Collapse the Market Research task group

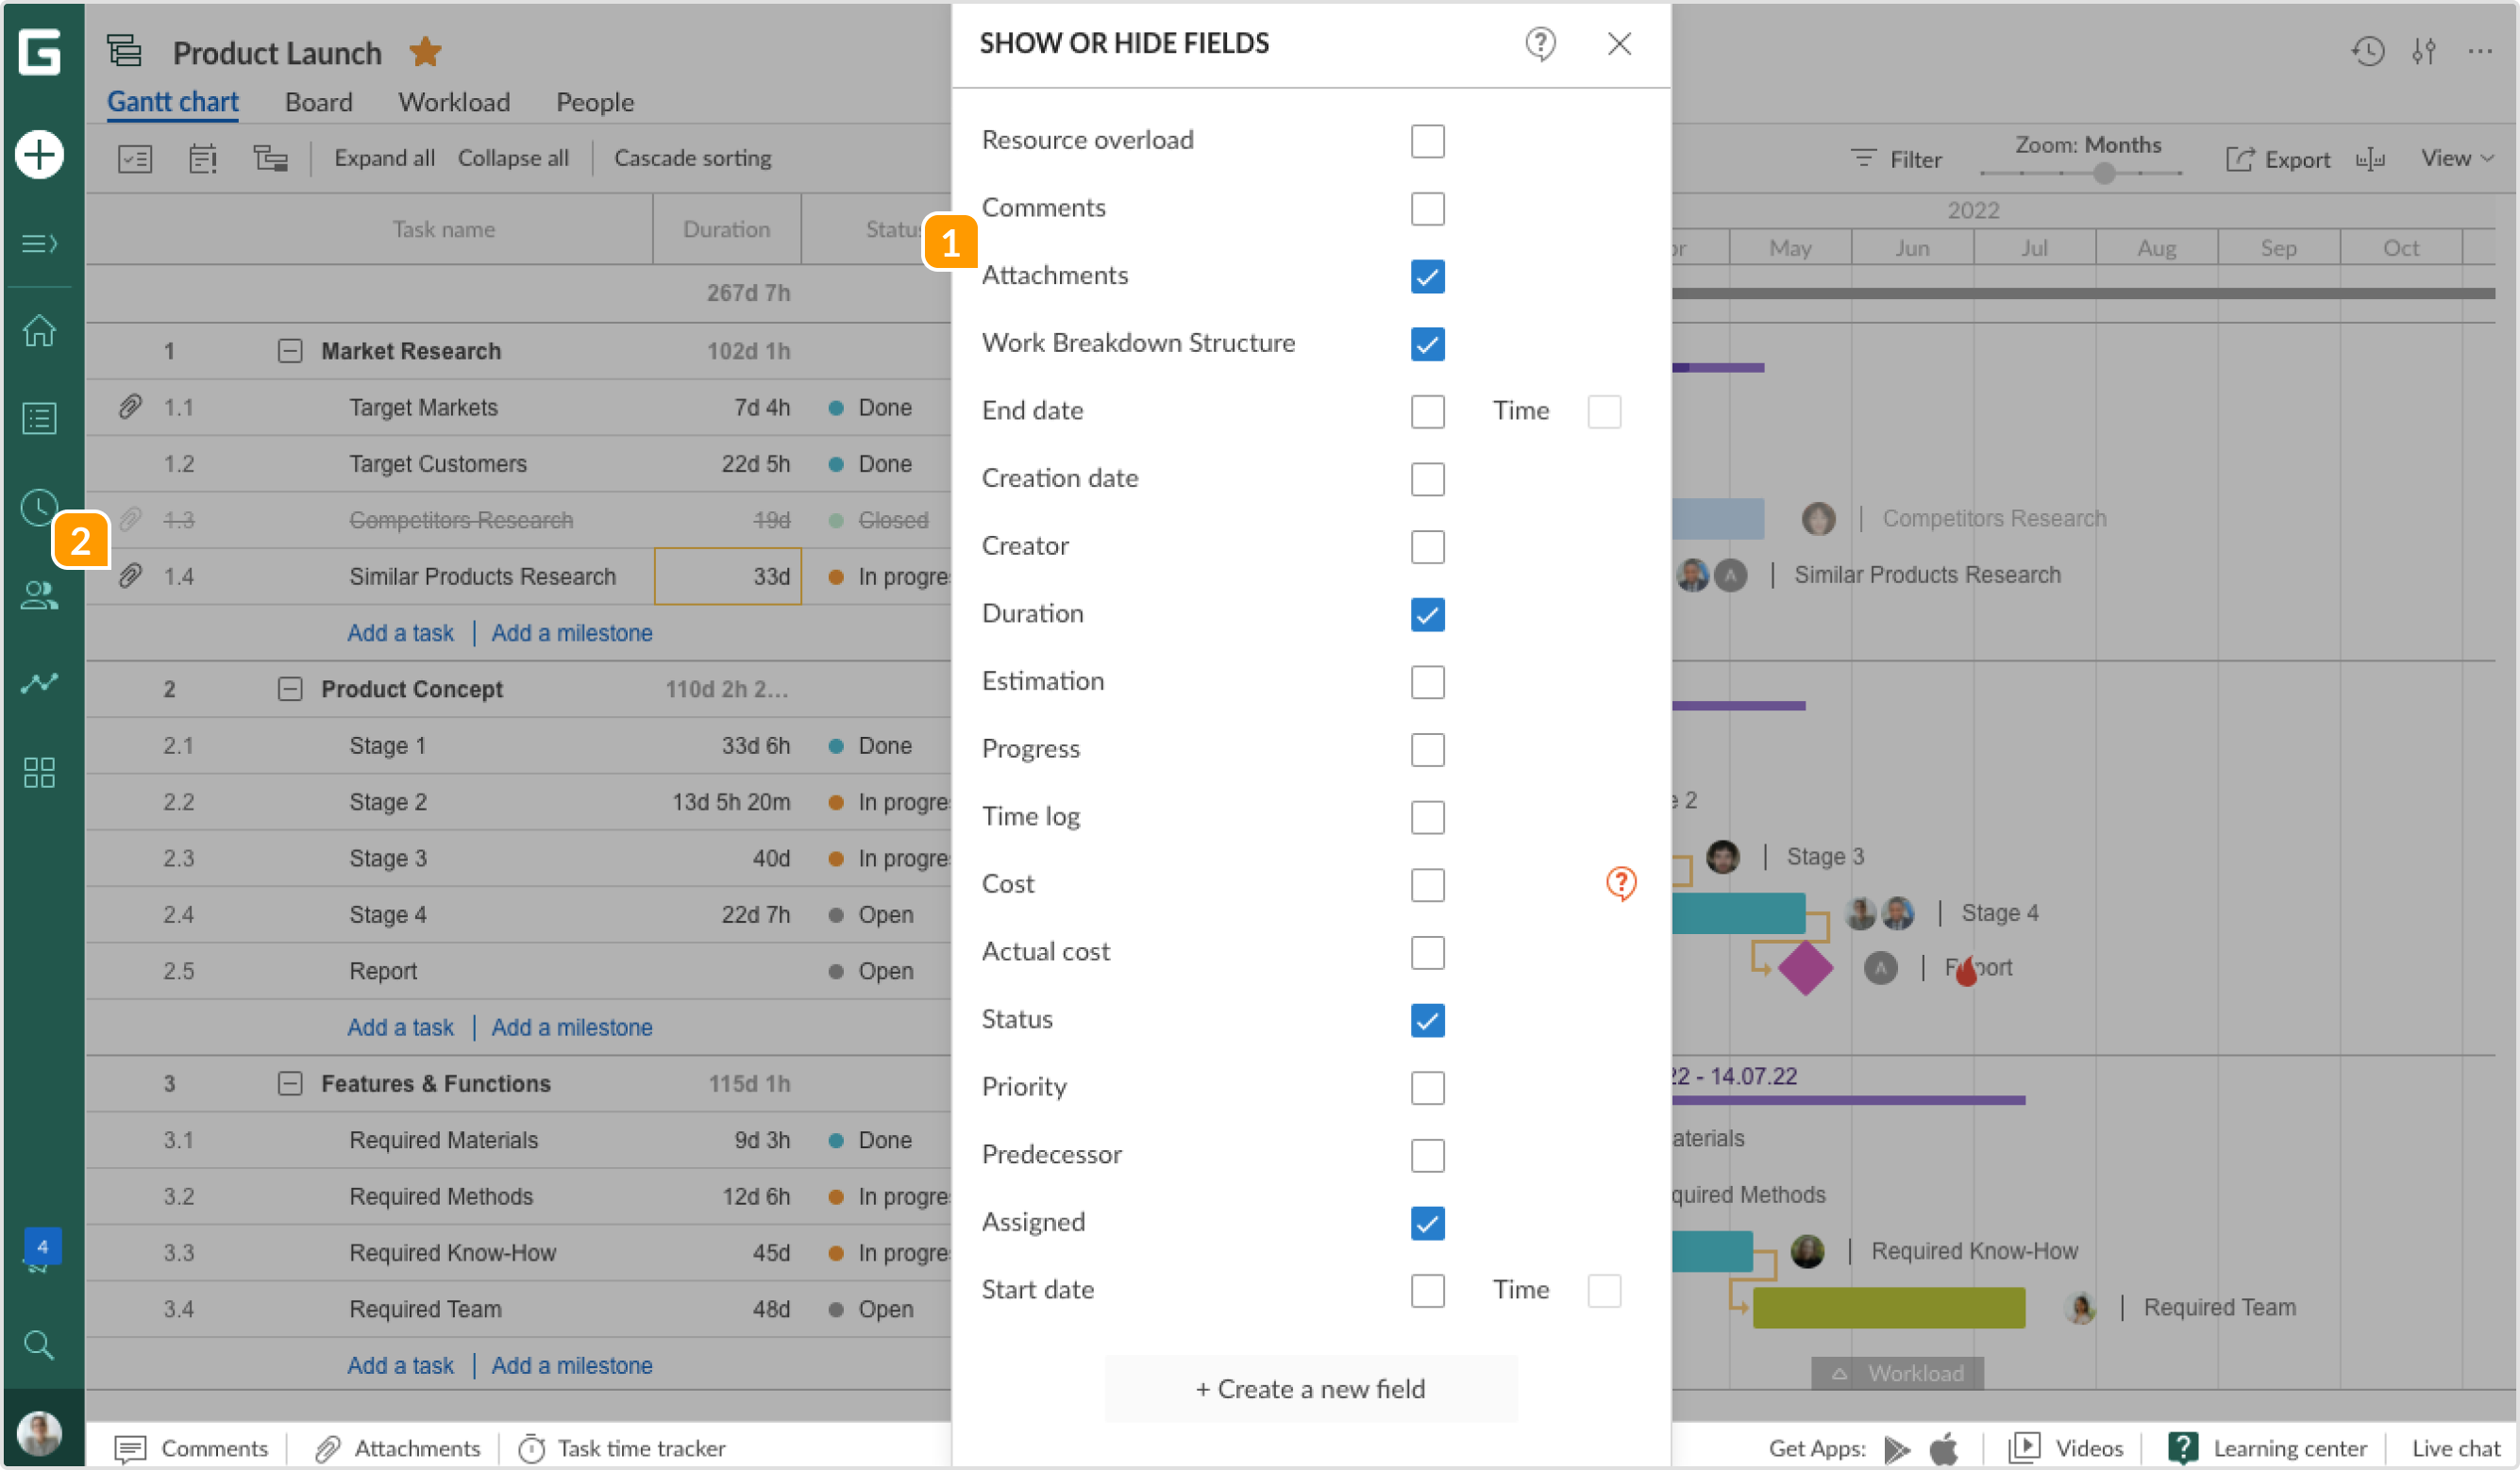(290, 351)
